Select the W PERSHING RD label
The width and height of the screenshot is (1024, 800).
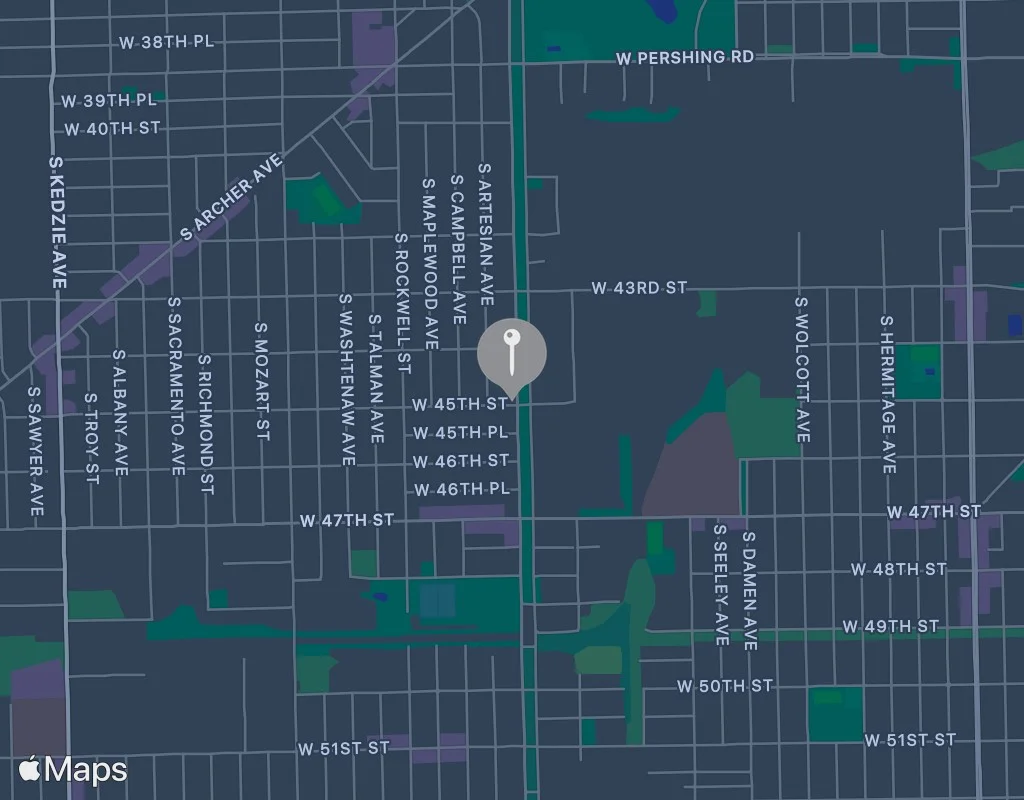685,57
